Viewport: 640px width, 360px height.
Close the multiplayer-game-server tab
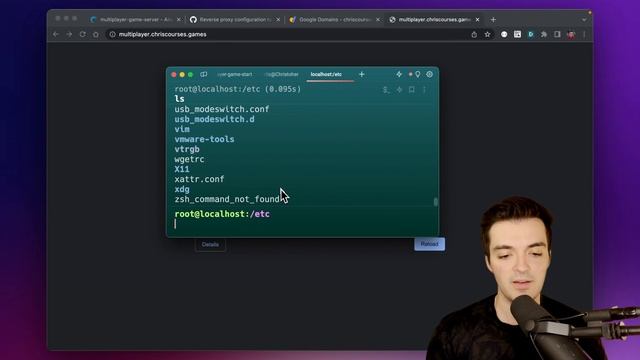click(179, 20)
